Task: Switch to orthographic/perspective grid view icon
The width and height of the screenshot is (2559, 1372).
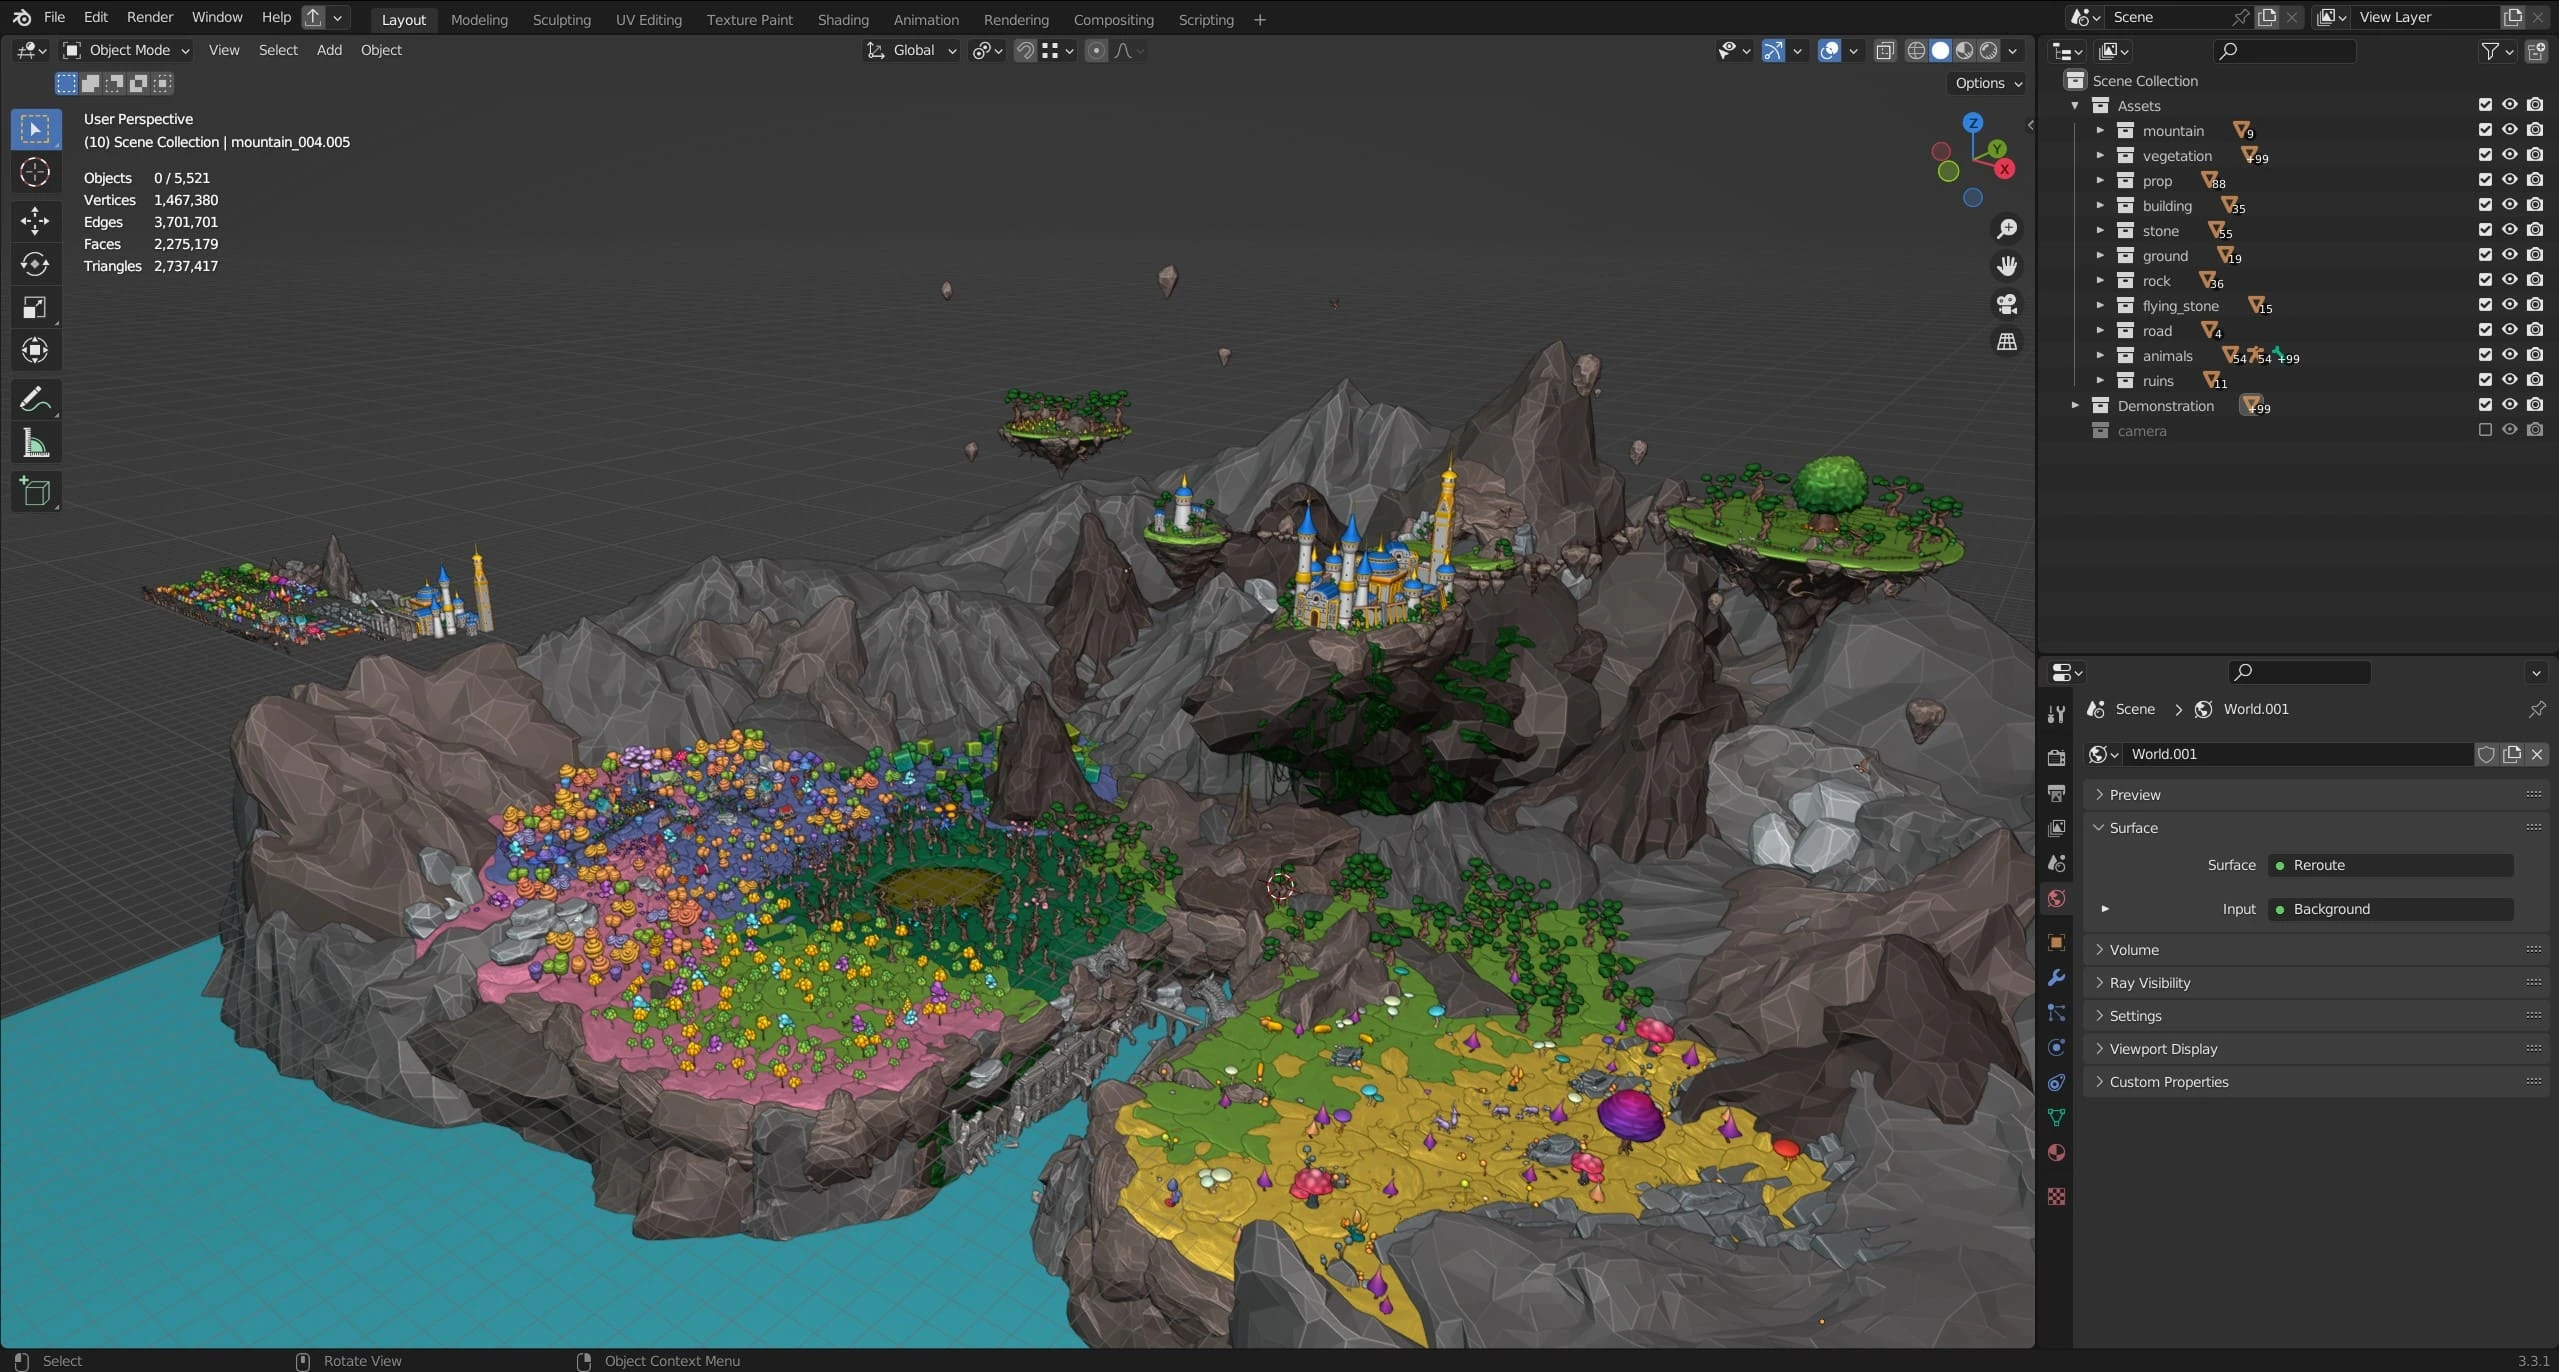Action: click(2006, 342)
